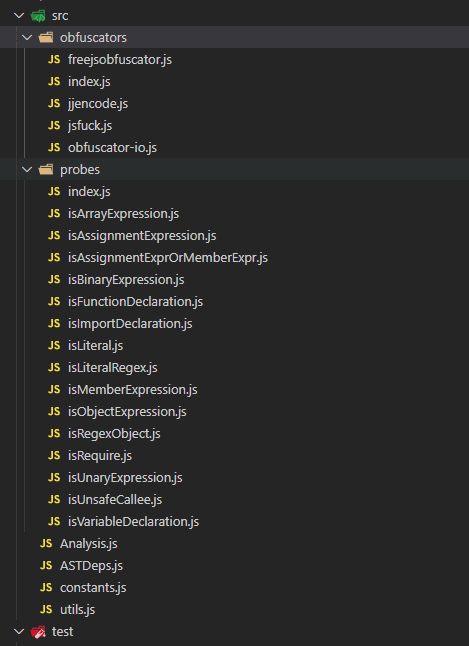Click JS icon beside obfuscator-io.js
Screen dimensions: 469x646
(54, 147)
